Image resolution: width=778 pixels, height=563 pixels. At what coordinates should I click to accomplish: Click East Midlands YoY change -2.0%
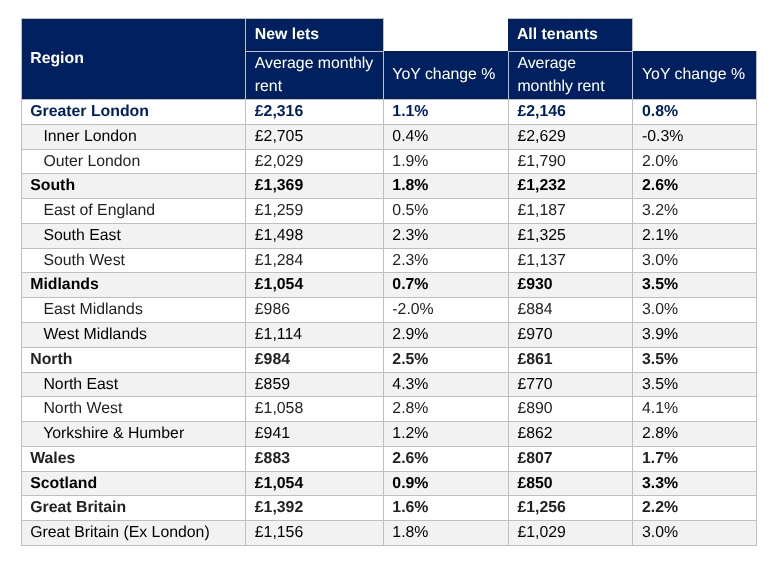[413, 309]
